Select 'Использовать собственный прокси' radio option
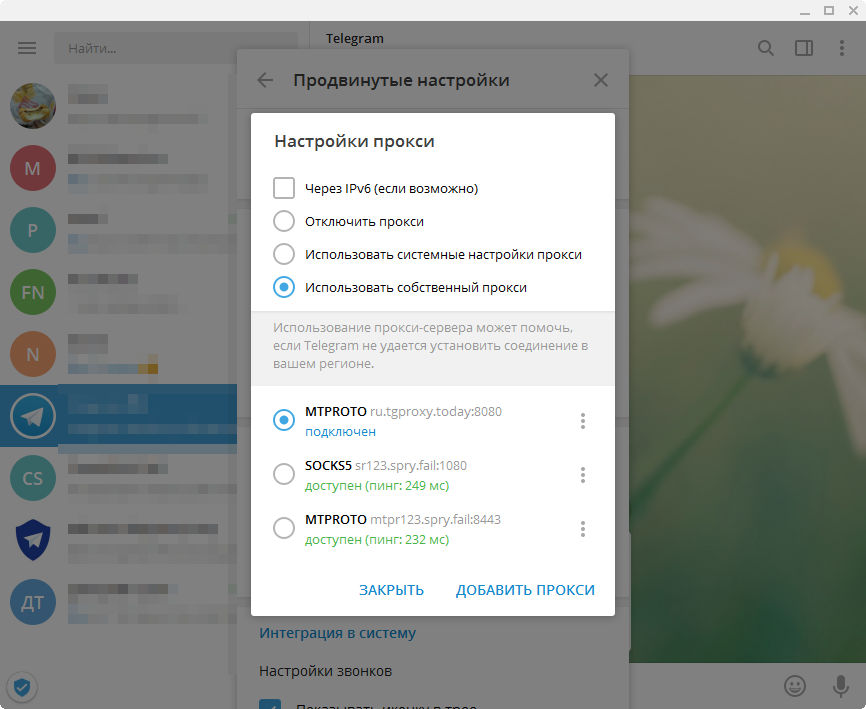Image resolution: width=866 pixels, height=709 pixels. (284, 287)
